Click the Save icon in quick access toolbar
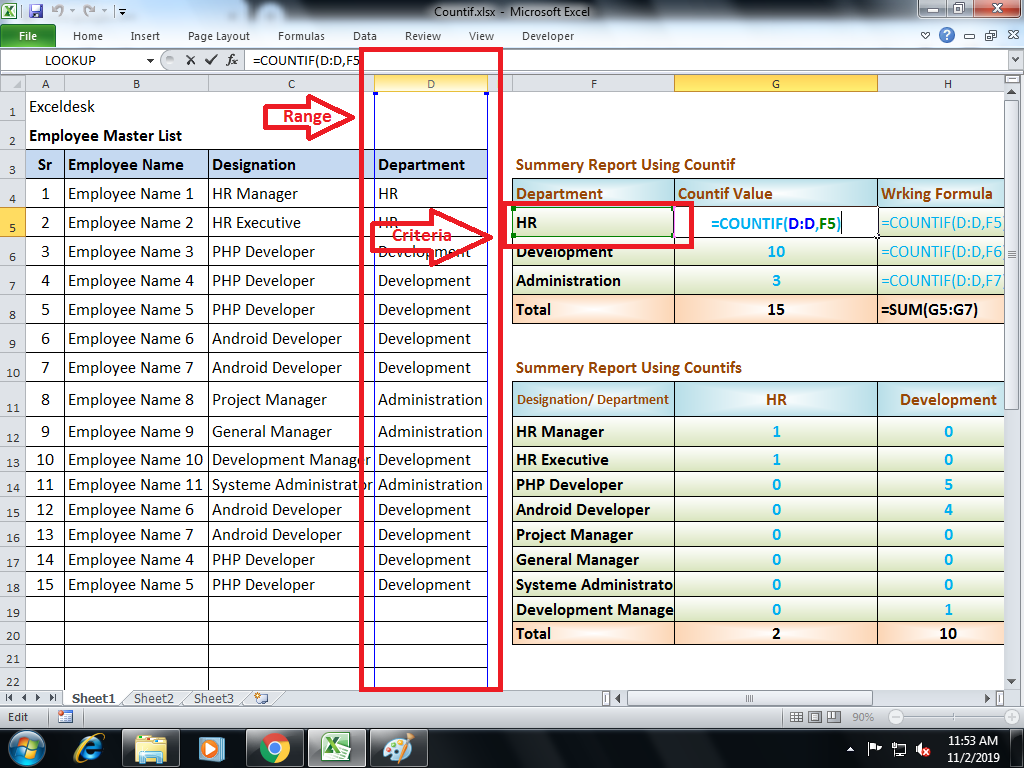1024x776 pixels. point(36,11)
